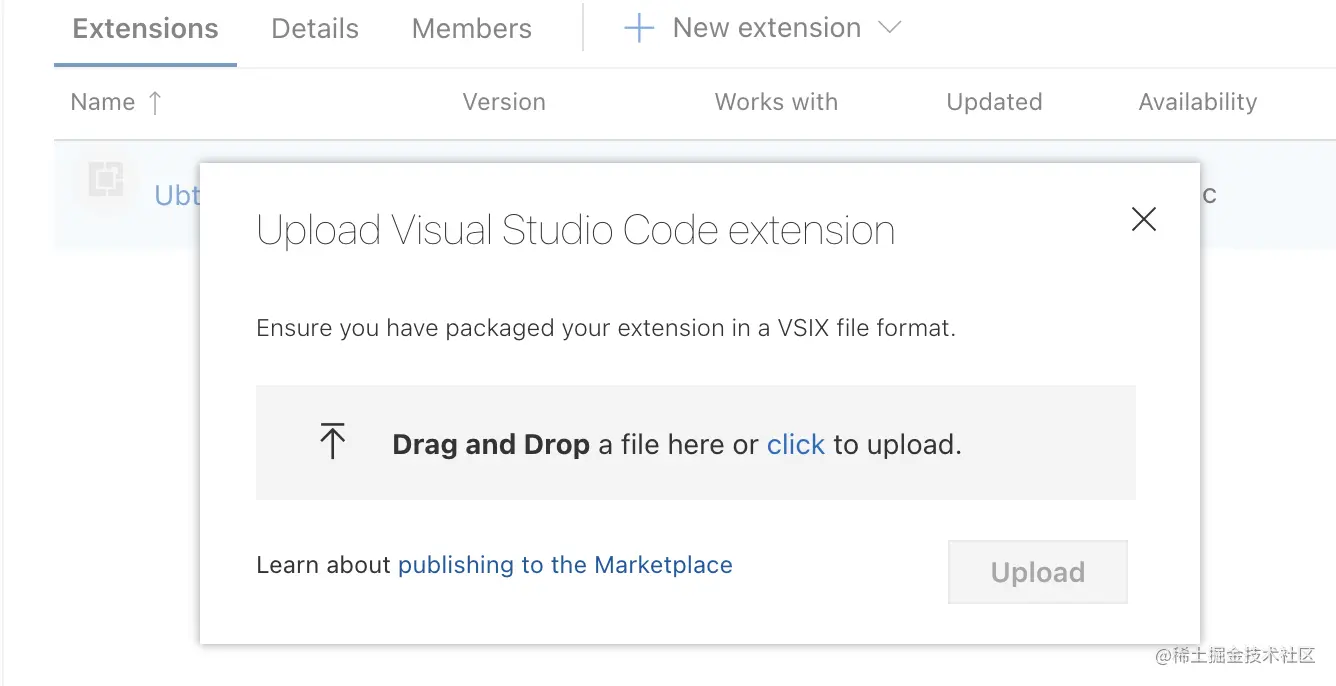
Task: Close the Upload extension dialog
Action: pos(1143,219)
